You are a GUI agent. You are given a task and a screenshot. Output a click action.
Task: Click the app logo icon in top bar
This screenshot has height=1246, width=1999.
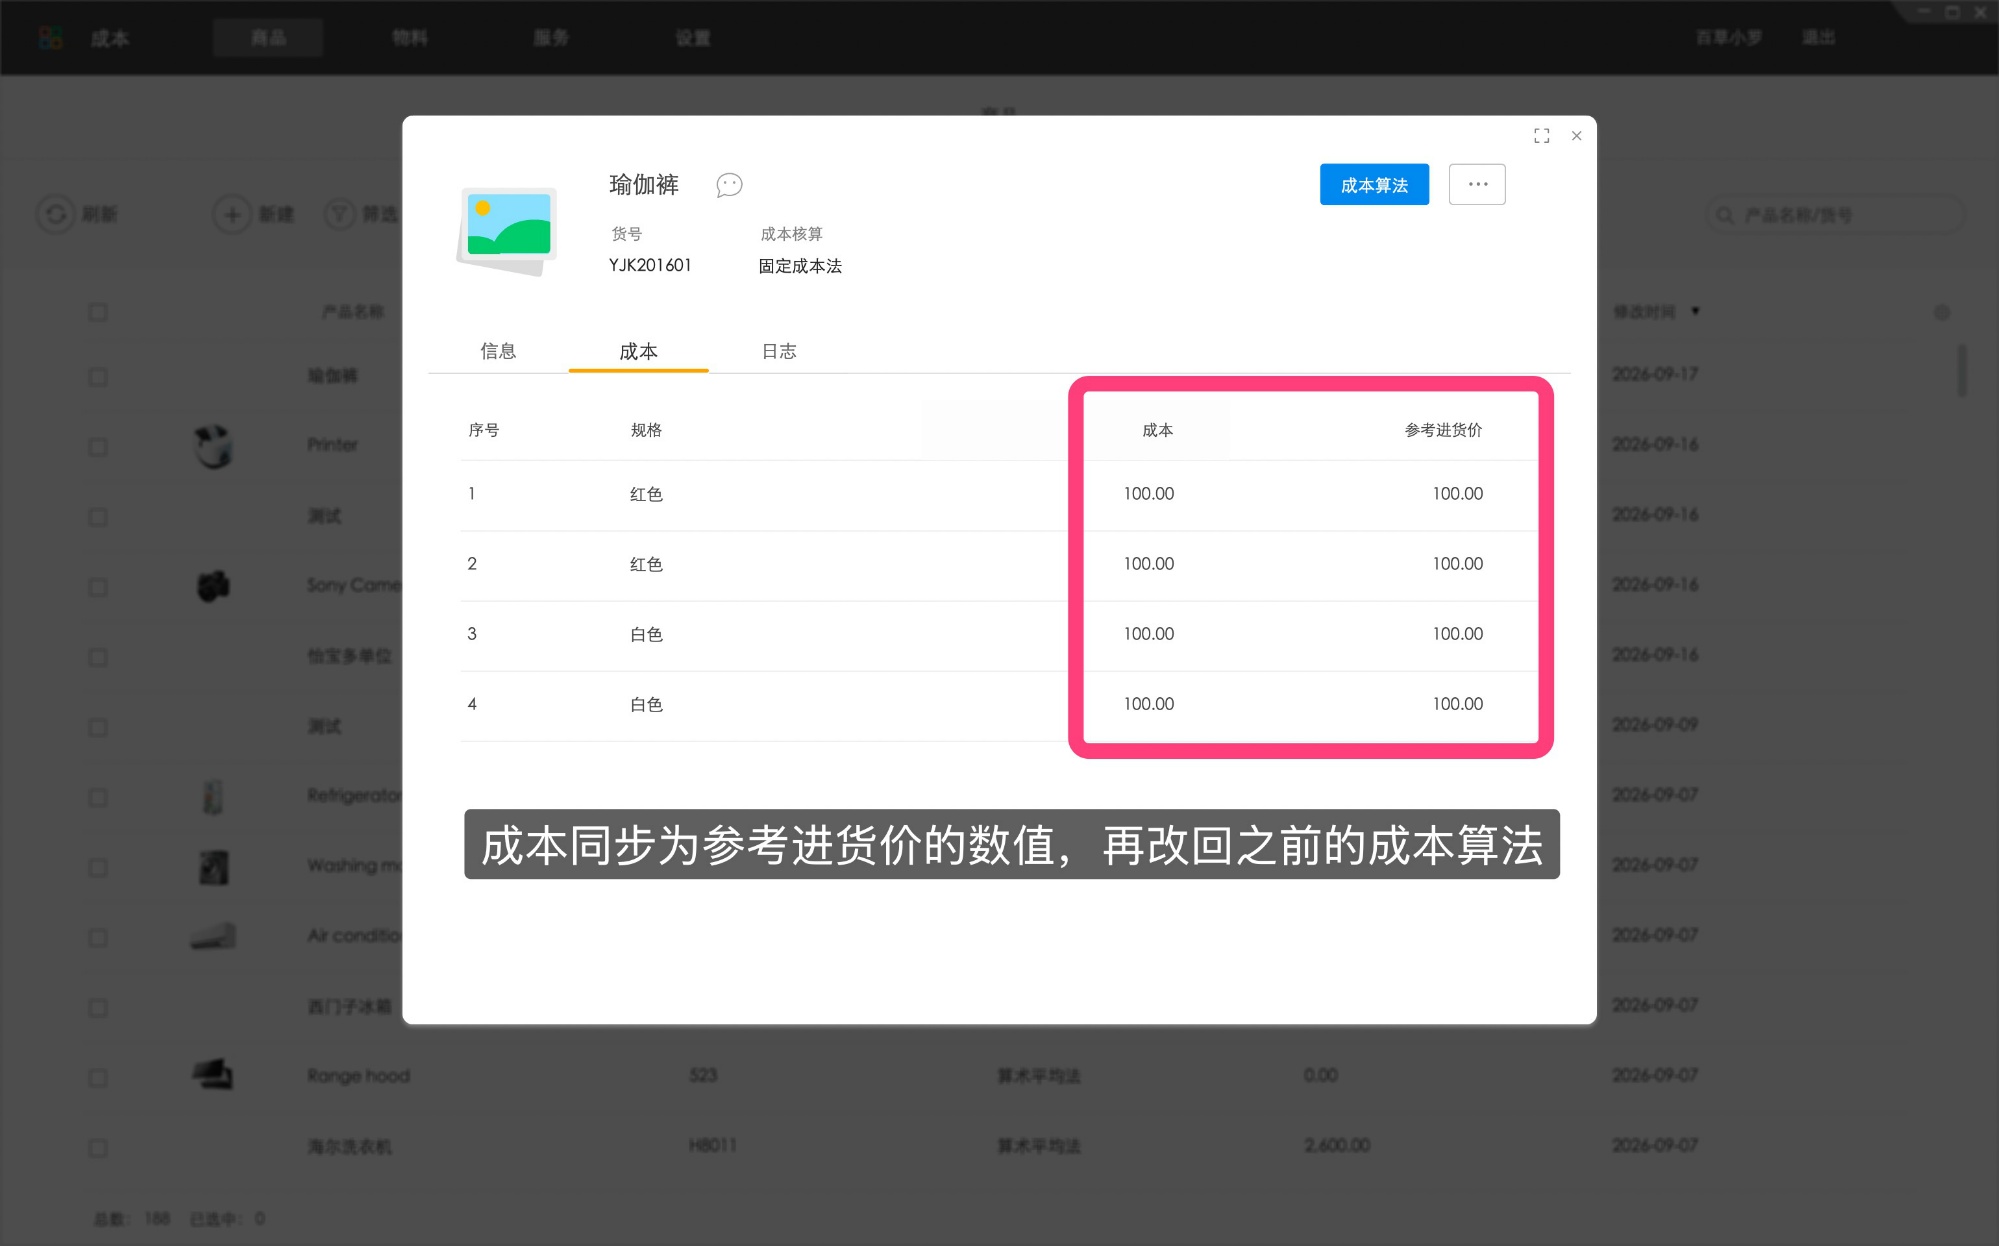coord(51,38)
